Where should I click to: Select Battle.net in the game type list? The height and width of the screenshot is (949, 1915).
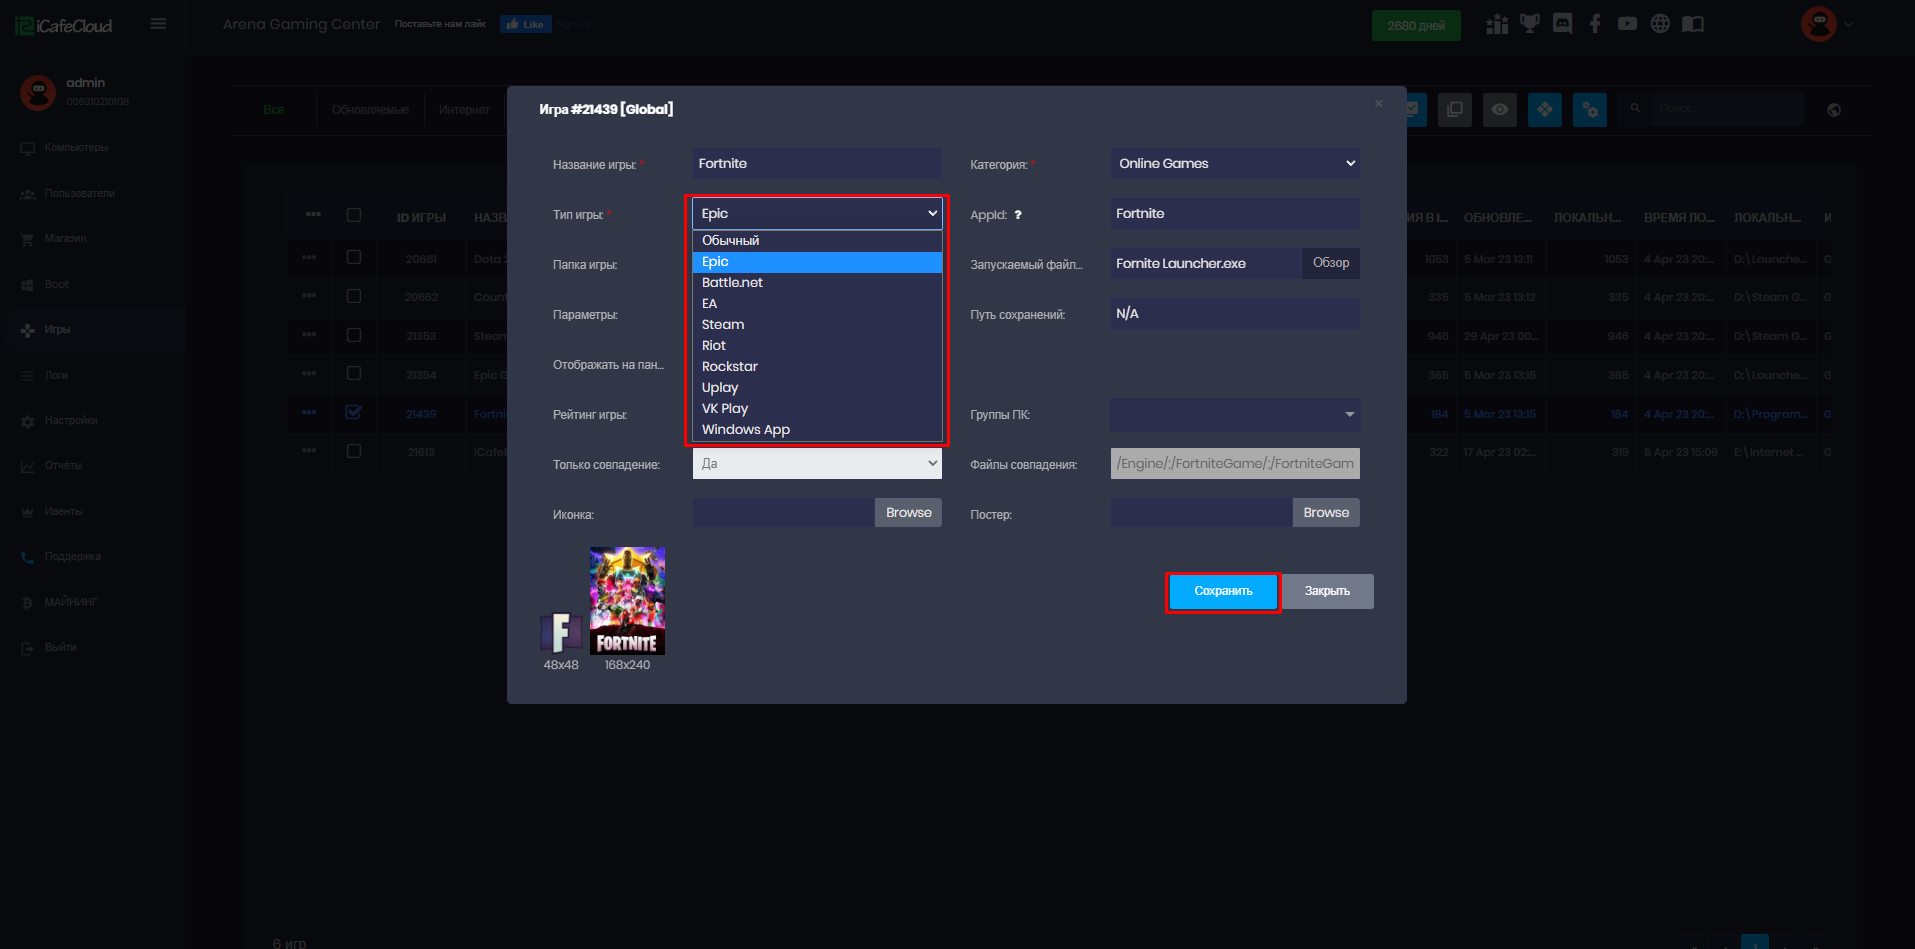click(x=817, y=283)
